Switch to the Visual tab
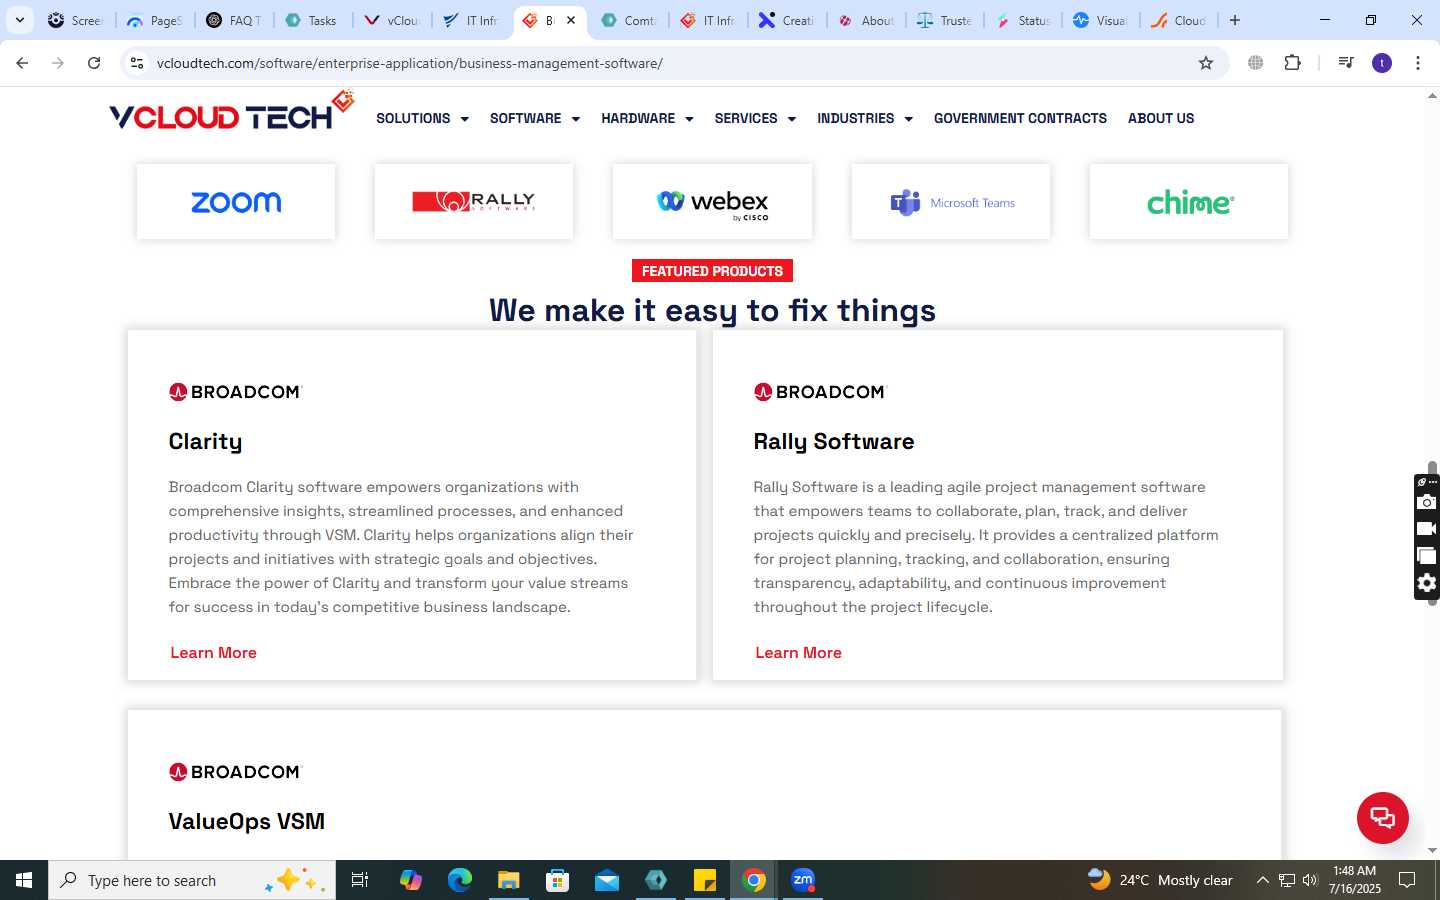The image size is (1440, 900). tap(1101, 20)
